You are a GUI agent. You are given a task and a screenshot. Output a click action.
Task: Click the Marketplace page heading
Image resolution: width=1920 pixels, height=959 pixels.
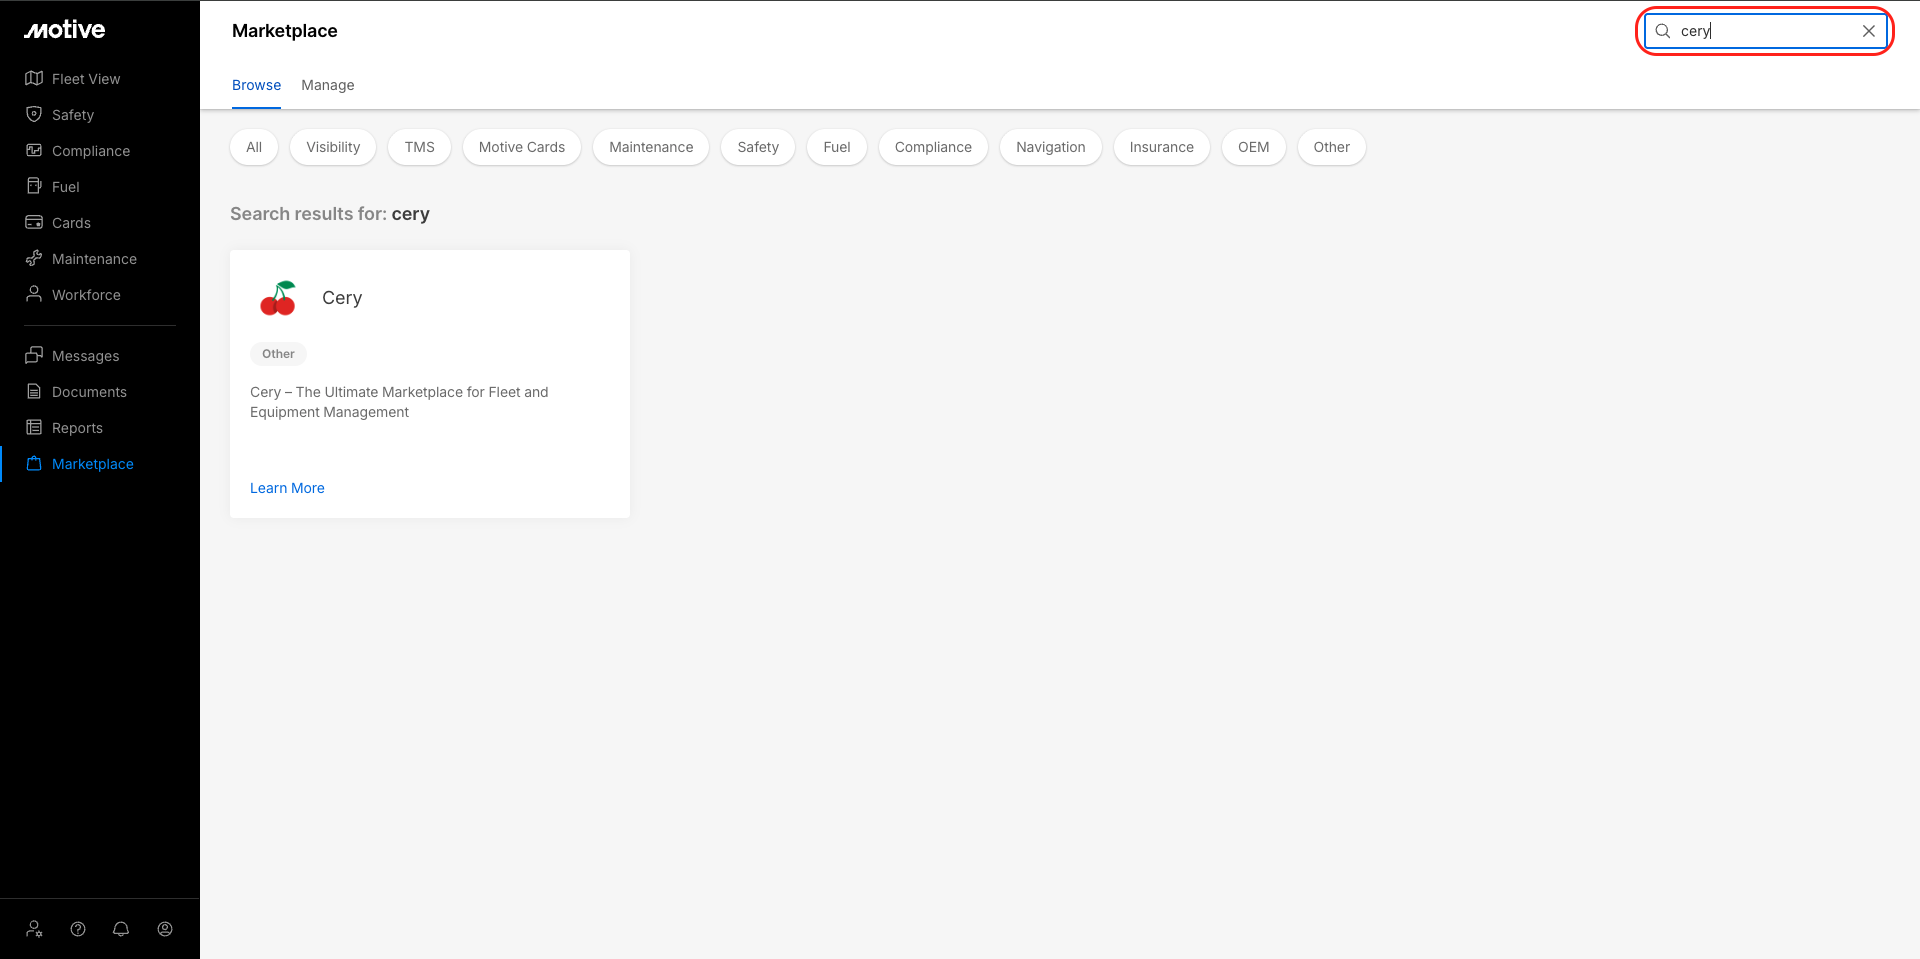pos(285,31)
